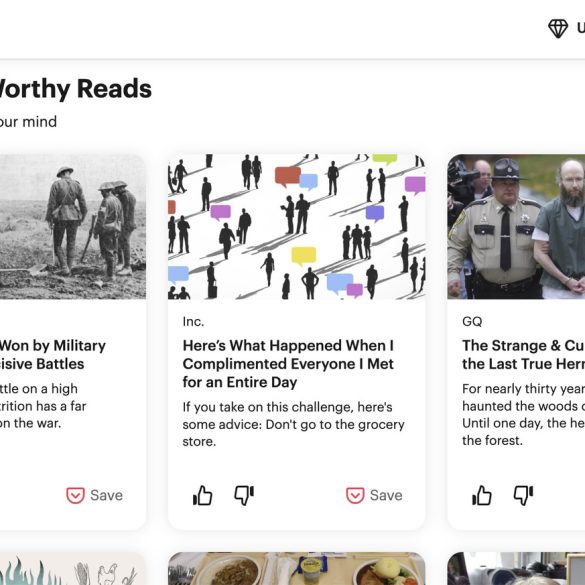Thumbs down the Inc. compliment article

tap(244, 495)
